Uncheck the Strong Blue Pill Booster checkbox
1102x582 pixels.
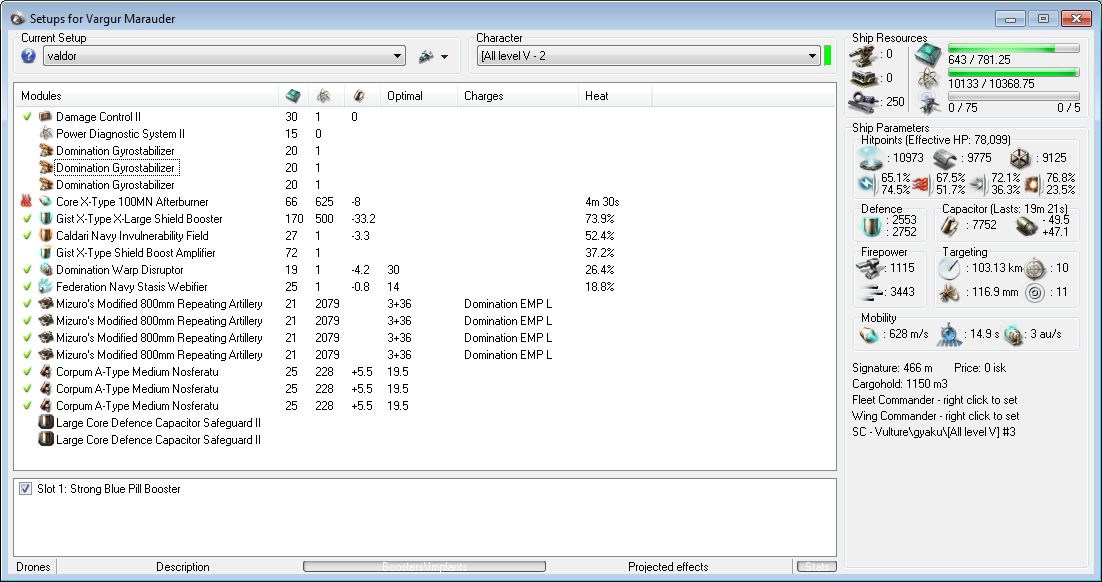[x=25, y=489]
